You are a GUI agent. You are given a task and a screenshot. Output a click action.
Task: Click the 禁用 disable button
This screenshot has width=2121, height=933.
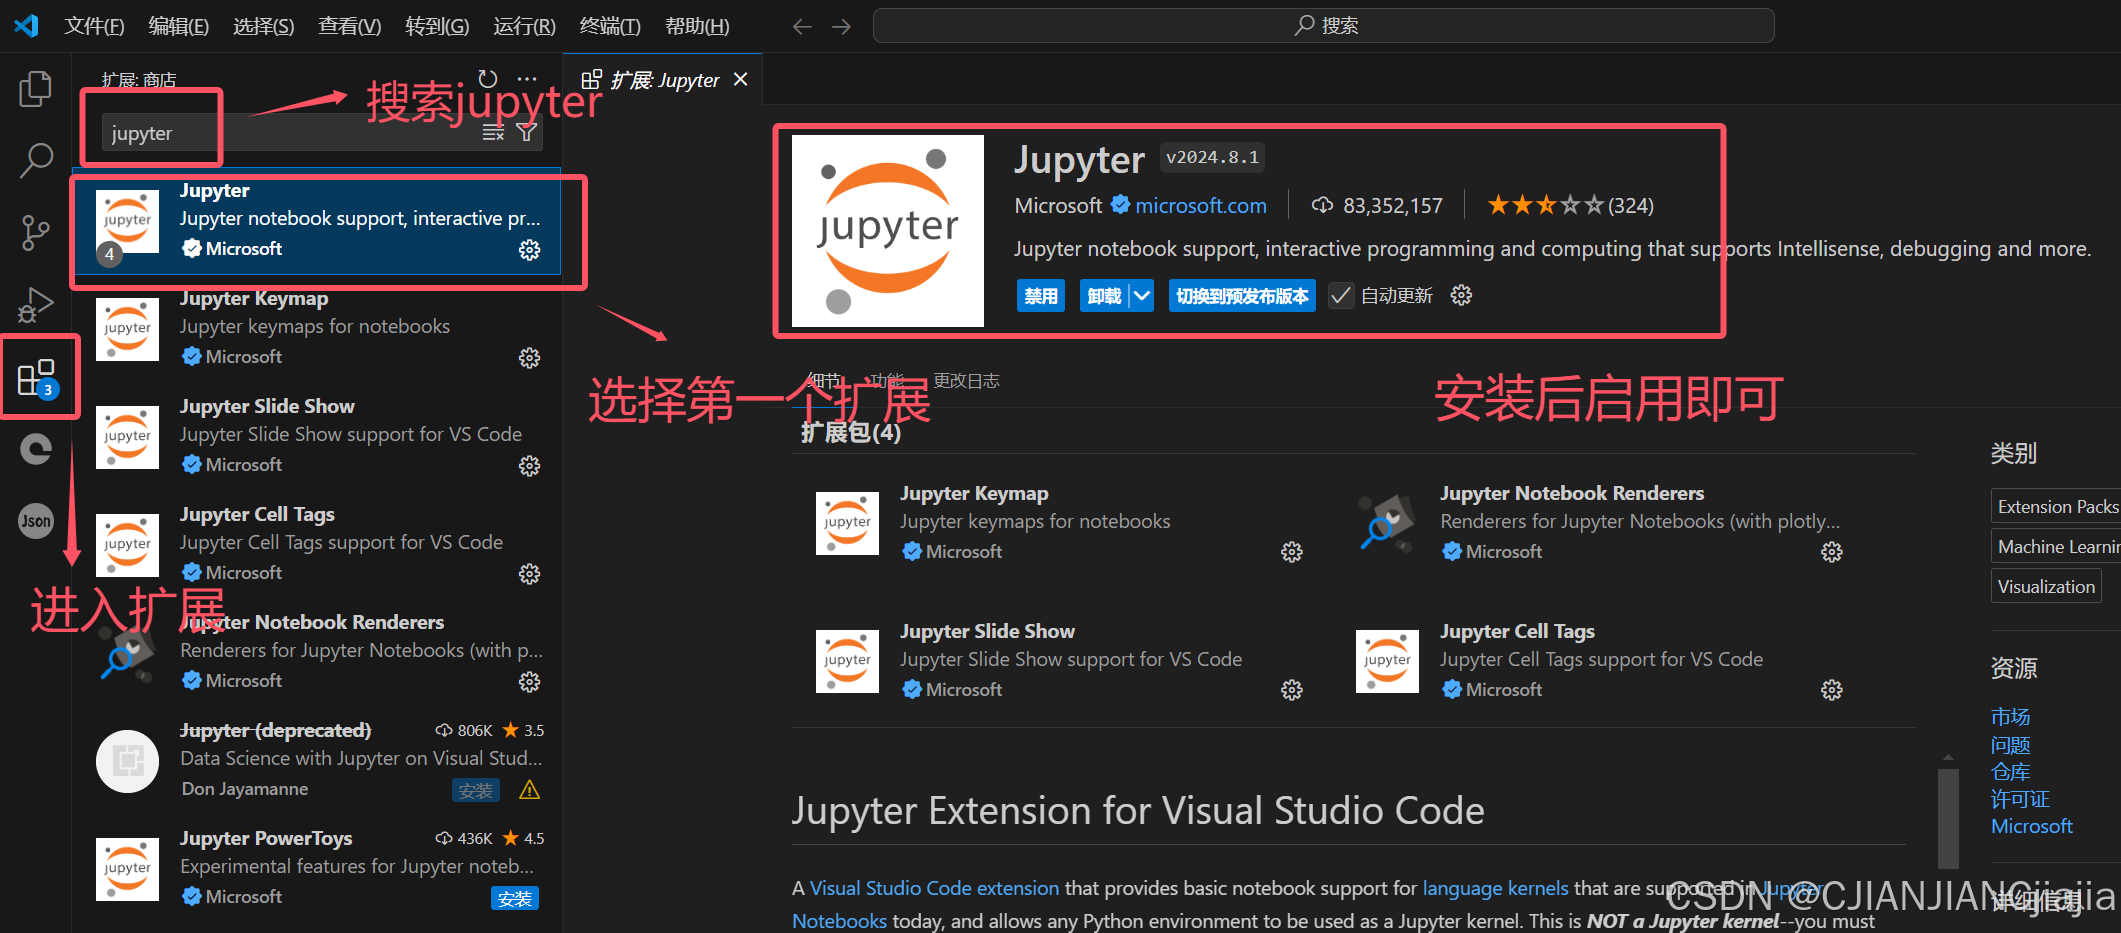click(1041, 296)
